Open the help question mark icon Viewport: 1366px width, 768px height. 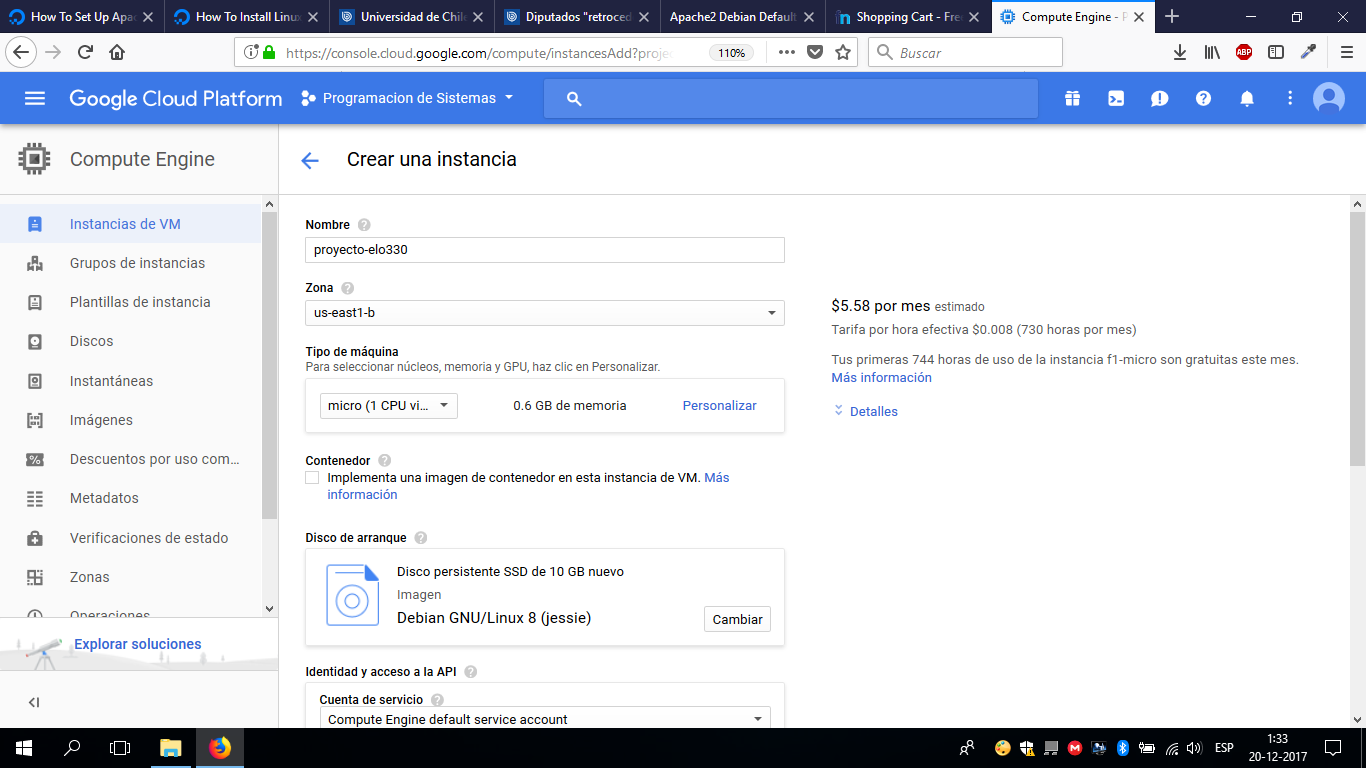tap(1203, 98)
